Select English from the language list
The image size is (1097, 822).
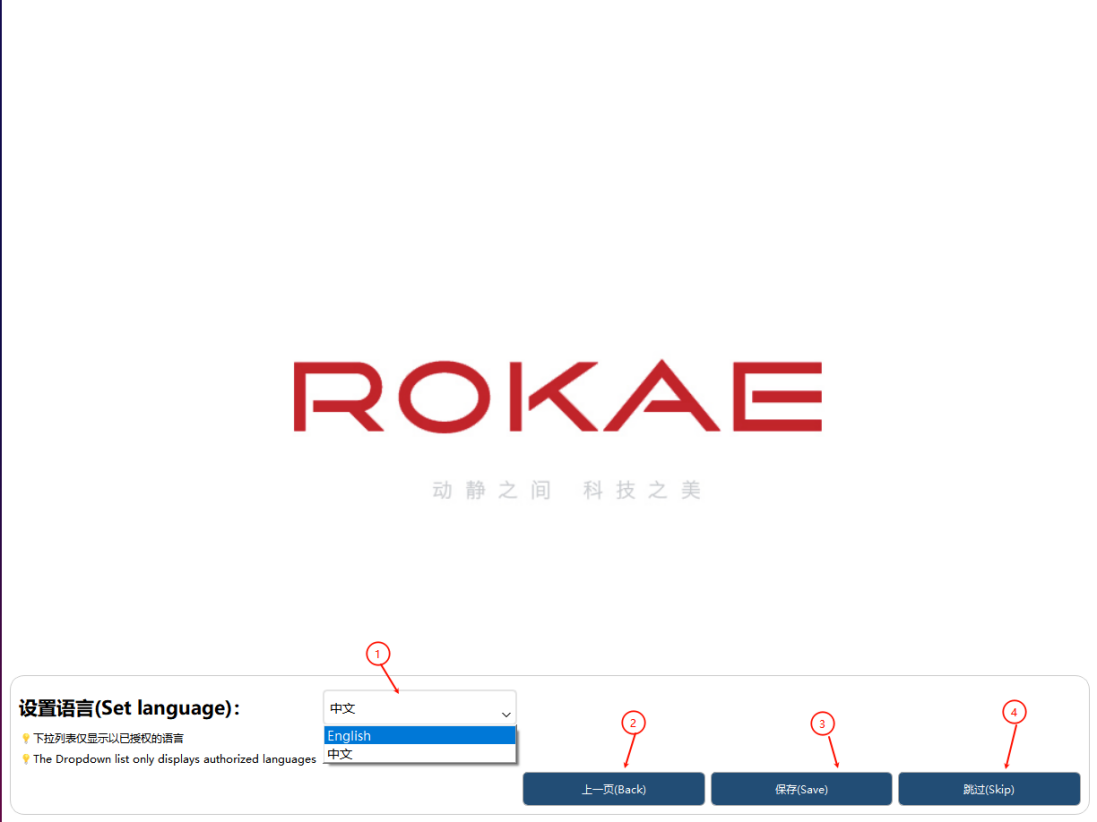420,735
